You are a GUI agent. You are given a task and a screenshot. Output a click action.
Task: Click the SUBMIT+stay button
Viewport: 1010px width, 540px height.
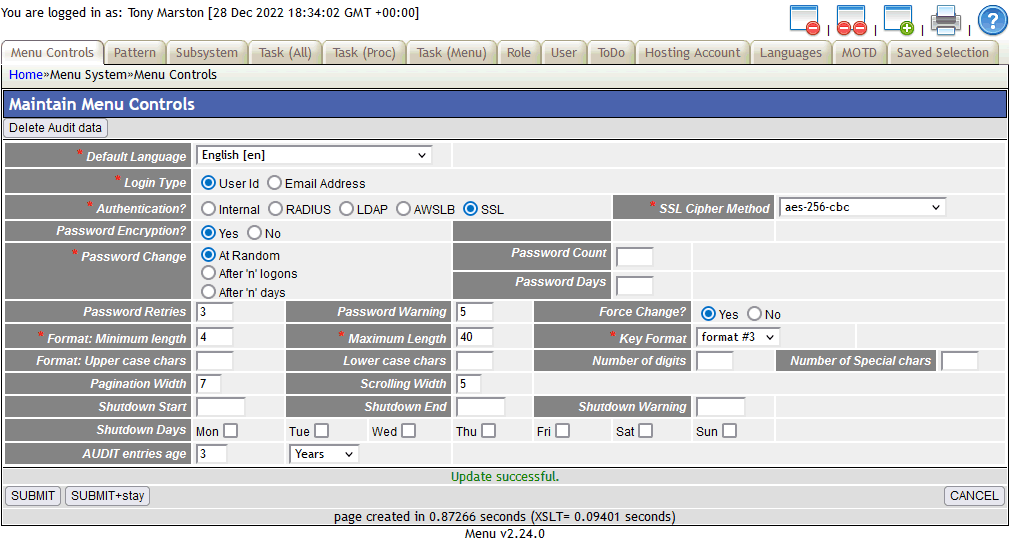point(107,496)
